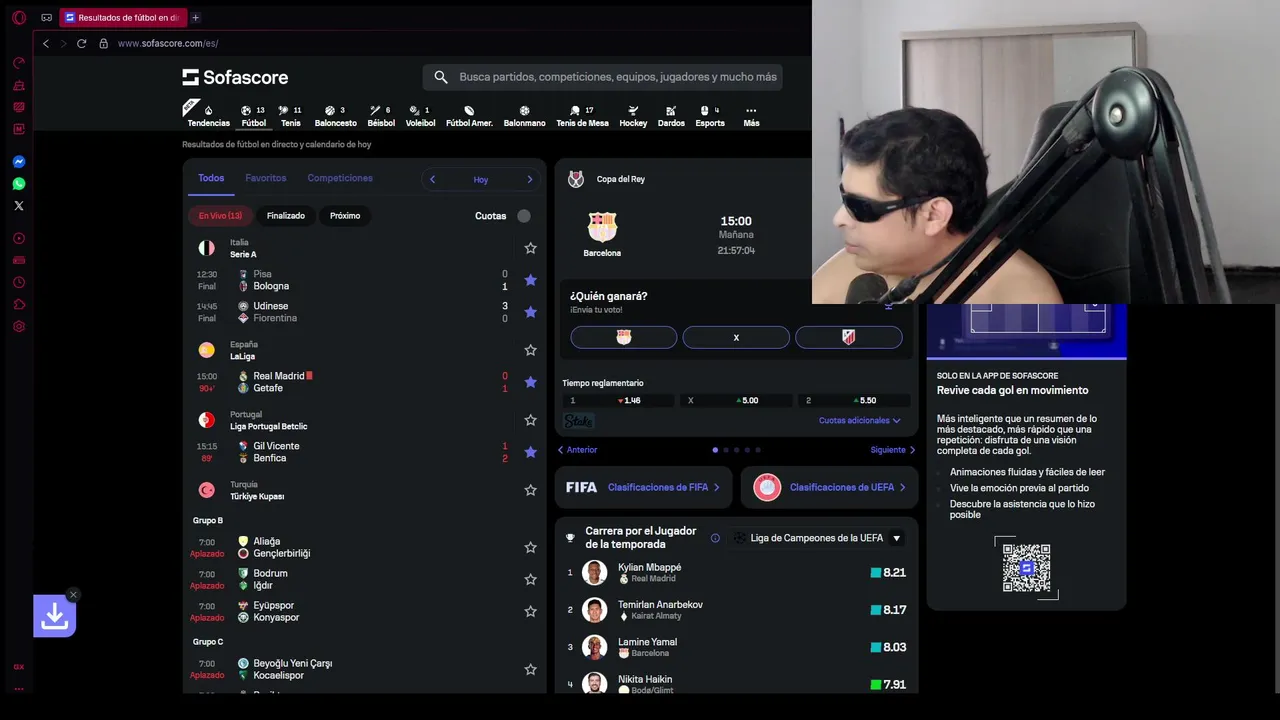The image size is (1280, 720).
Task: Open X (Twitter) in the Opera sidebar
Action: pyautogui.click(x=19, y=206)
